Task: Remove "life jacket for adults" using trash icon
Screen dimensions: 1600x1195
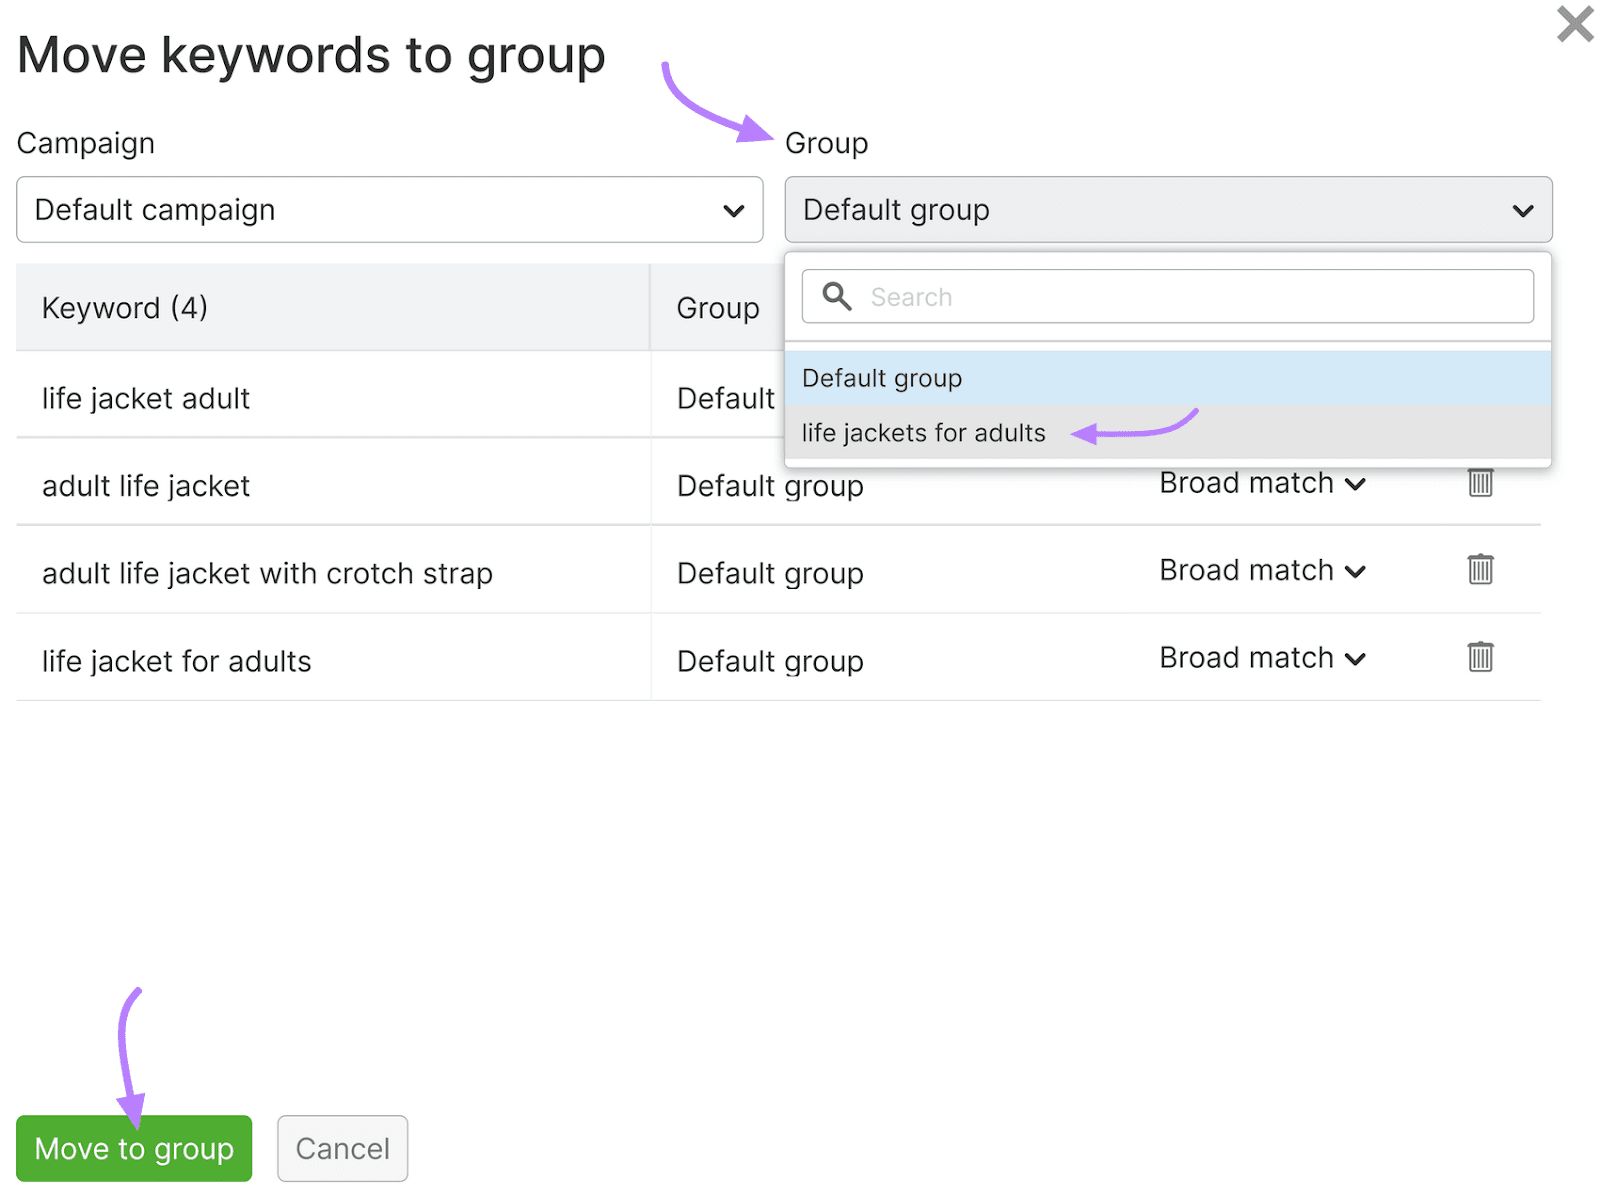Action: (x=1480, y=658)
